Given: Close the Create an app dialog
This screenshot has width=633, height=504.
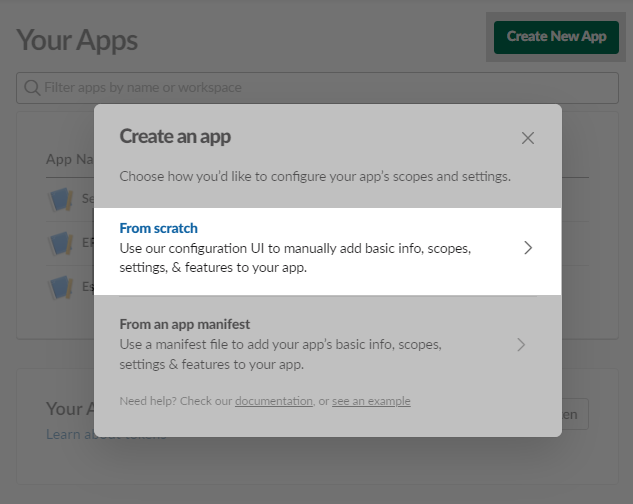Looking at the screenshot, I should point(528,138).
